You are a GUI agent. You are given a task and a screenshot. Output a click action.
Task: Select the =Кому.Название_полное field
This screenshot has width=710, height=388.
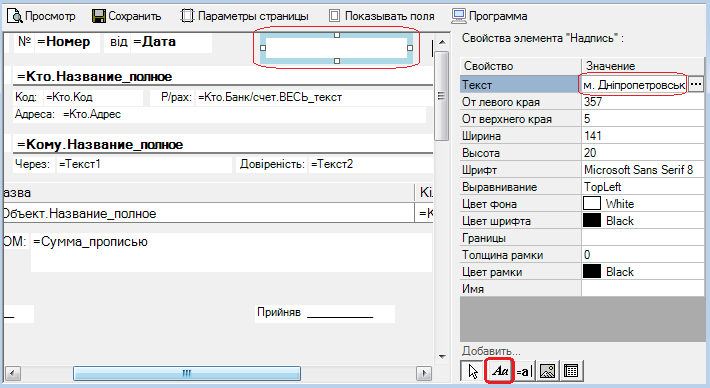(x=223, y=145)
